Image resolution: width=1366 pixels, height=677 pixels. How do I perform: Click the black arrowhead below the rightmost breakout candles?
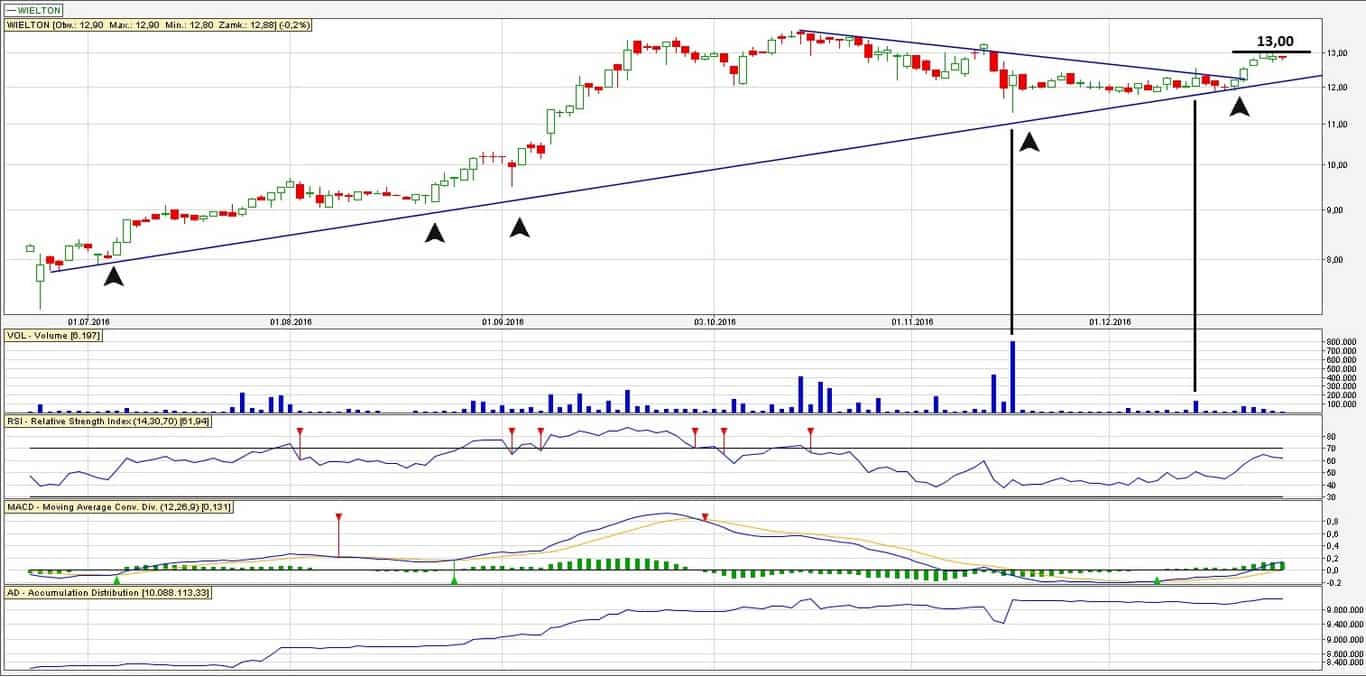(1239, 105)
